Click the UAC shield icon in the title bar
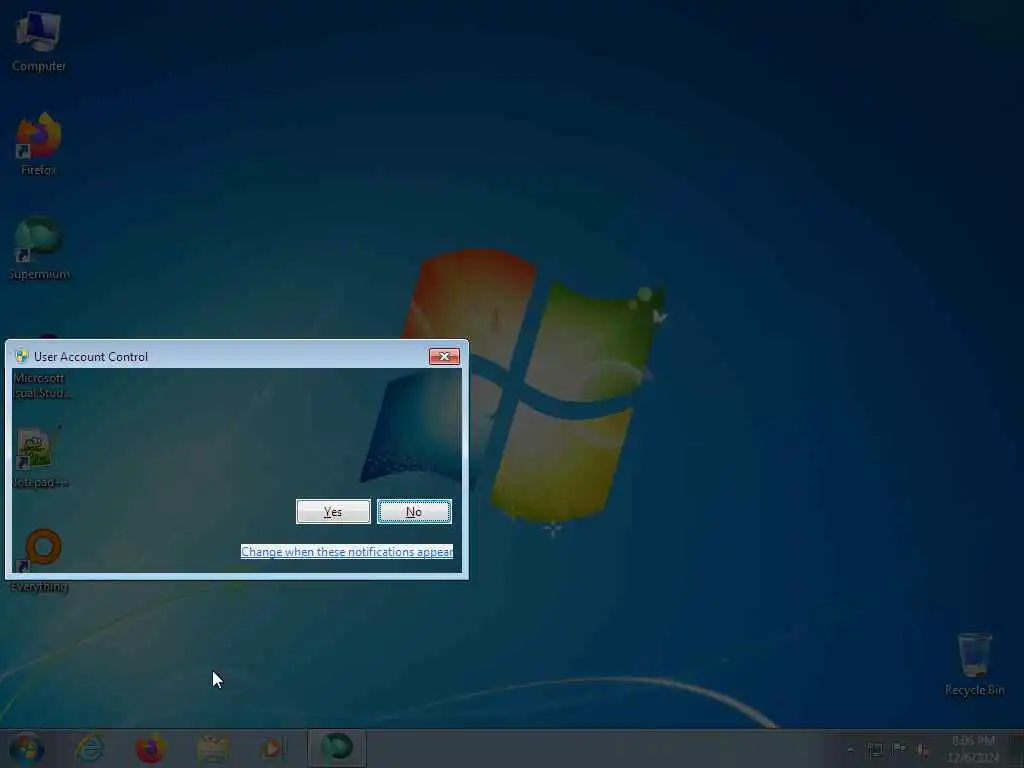Image resolution: width=1024 pixels, height=768 pixels. (x=22, y=357)
